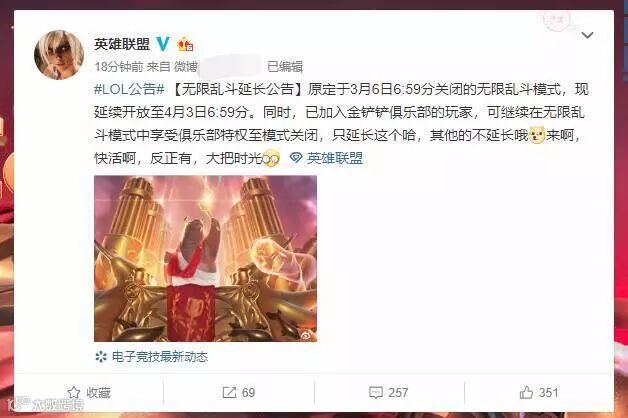
Task: Click the 电子竞技 snowflake channel icon
Action: pos(101,356)
